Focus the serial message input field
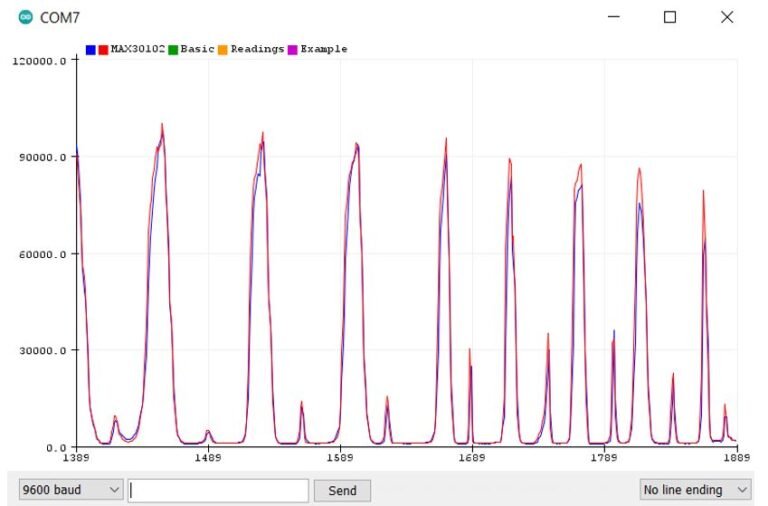This screenshot has height=506, width=768. (x=218, y=490)
